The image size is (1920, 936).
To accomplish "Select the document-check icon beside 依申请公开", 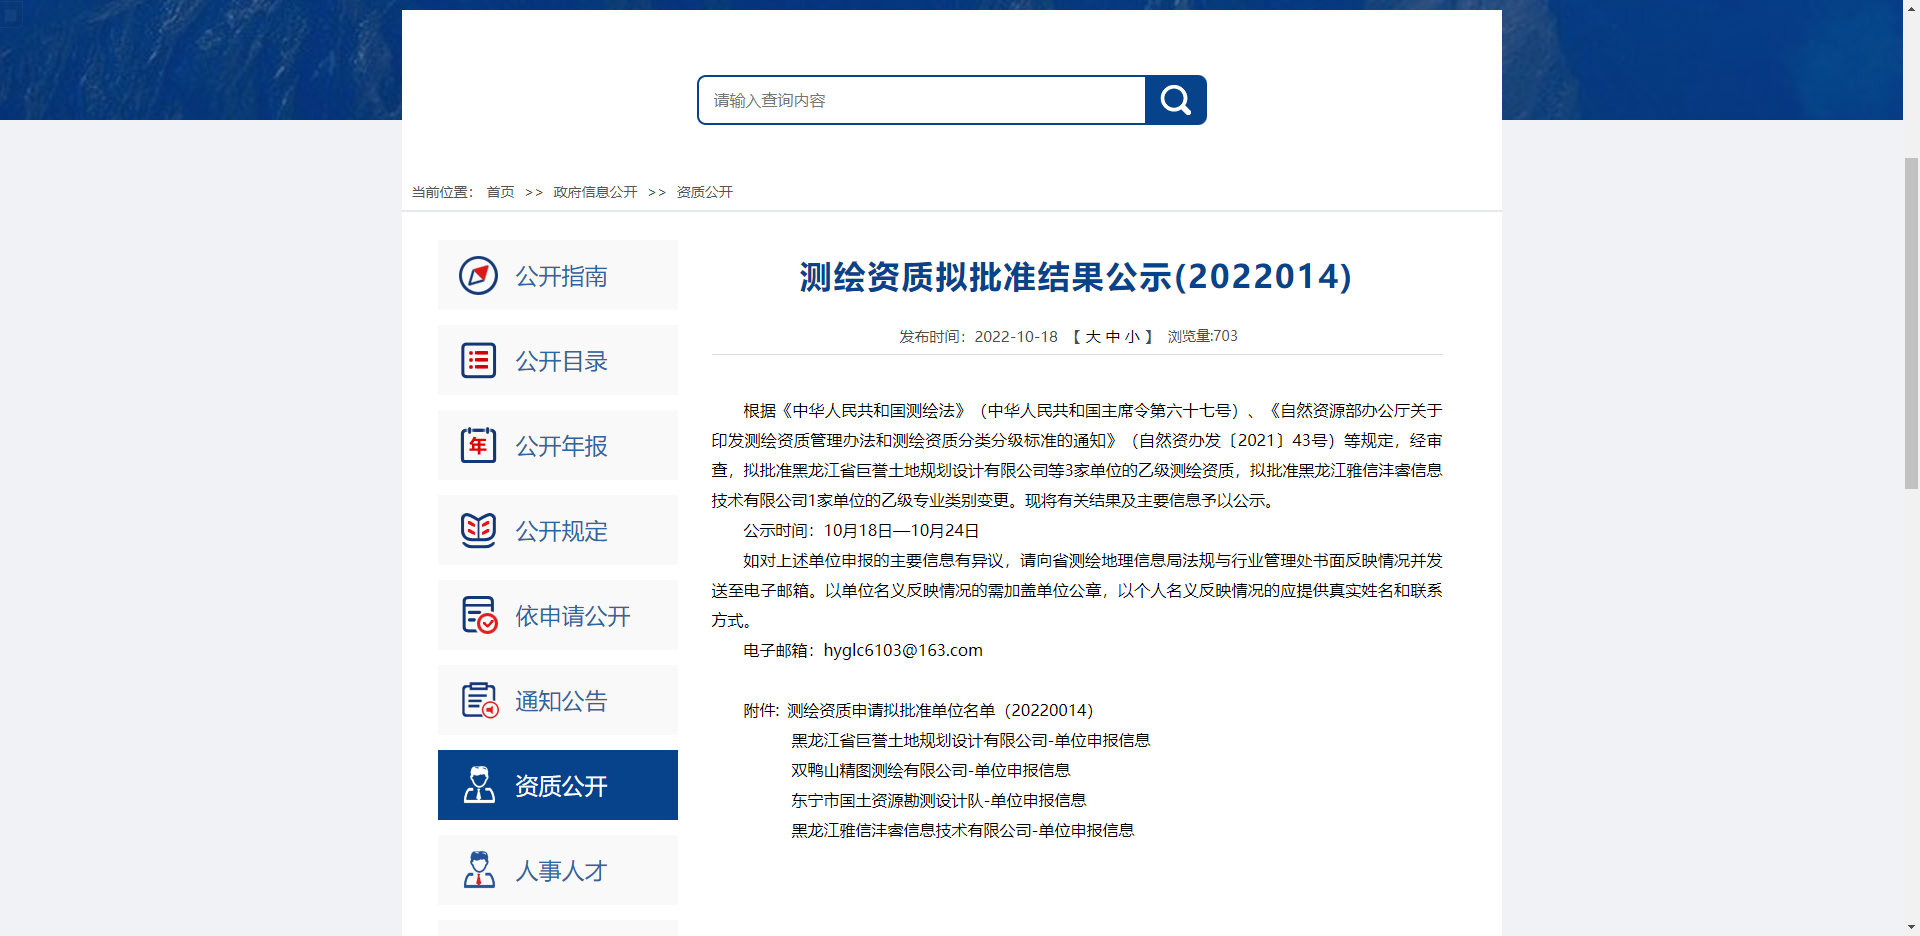I will [478, 616].
